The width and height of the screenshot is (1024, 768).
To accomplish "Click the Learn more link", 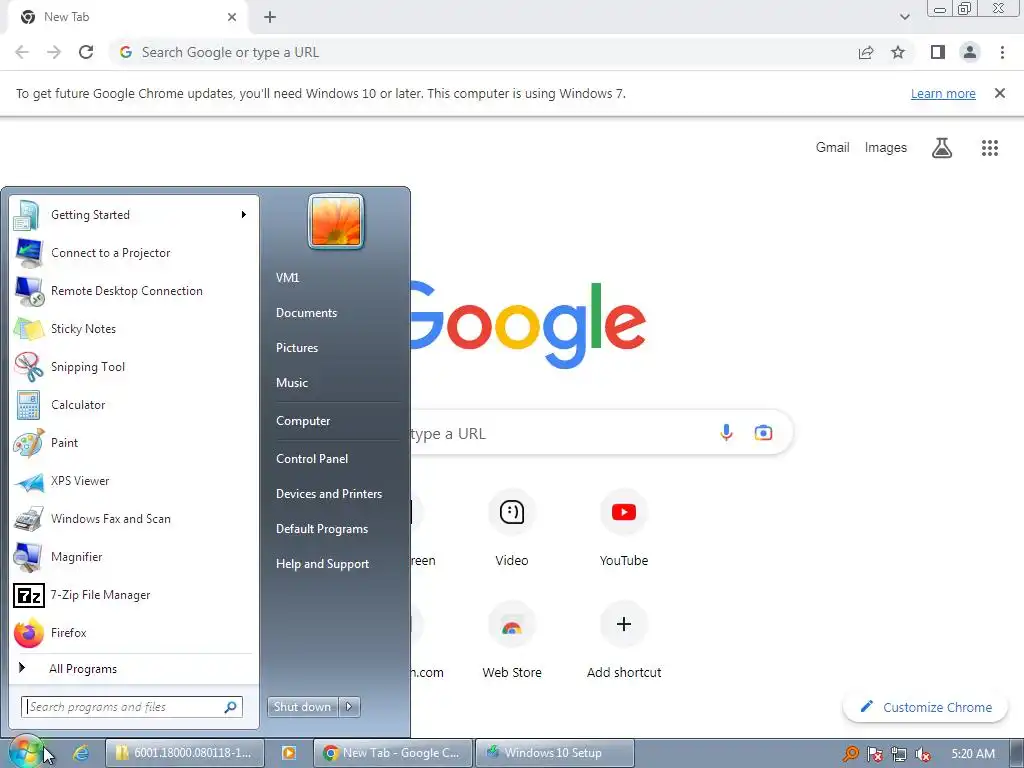I will (943, 93).
